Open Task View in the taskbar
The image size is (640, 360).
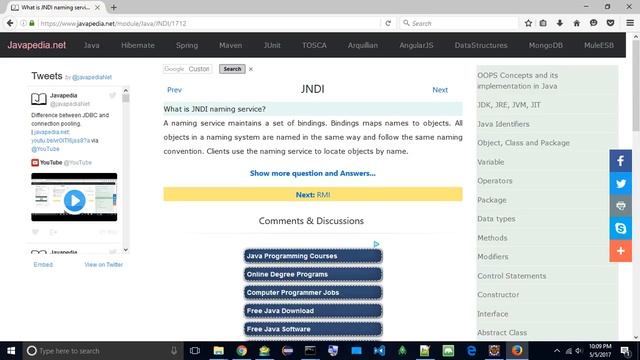(195, 351)
